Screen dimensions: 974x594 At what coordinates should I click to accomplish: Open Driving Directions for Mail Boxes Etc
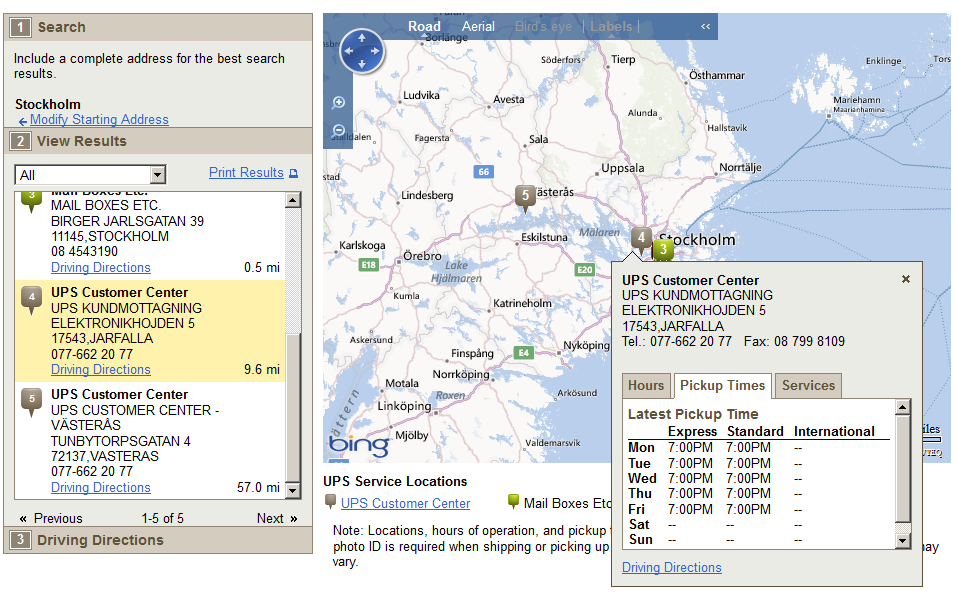pos(101,268)
